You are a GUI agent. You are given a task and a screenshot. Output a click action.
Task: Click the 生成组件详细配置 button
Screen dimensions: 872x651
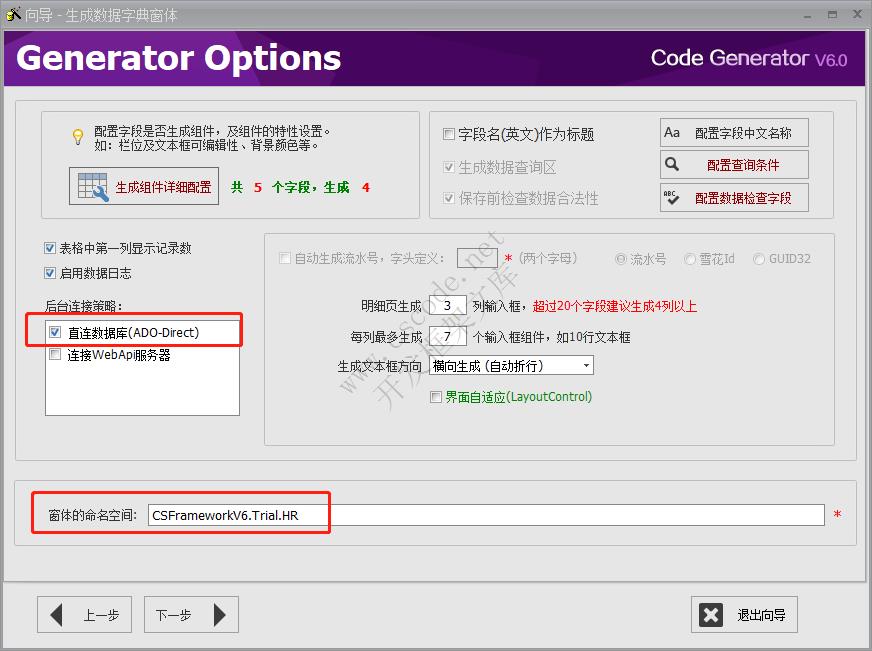(145, 186)
